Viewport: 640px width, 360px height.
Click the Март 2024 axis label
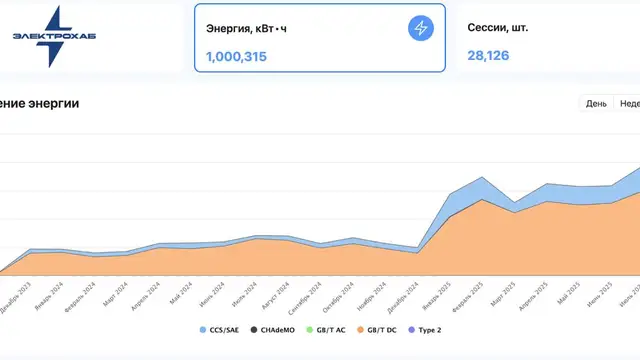pos(116,294)
